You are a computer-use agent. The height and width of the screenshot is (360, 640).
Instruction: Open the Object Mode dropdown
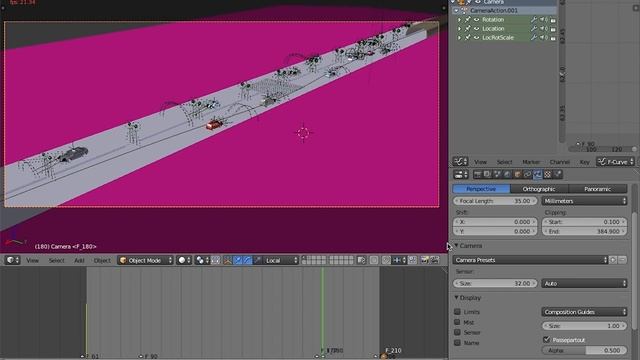pyautogui.click(x=145, y=260)
